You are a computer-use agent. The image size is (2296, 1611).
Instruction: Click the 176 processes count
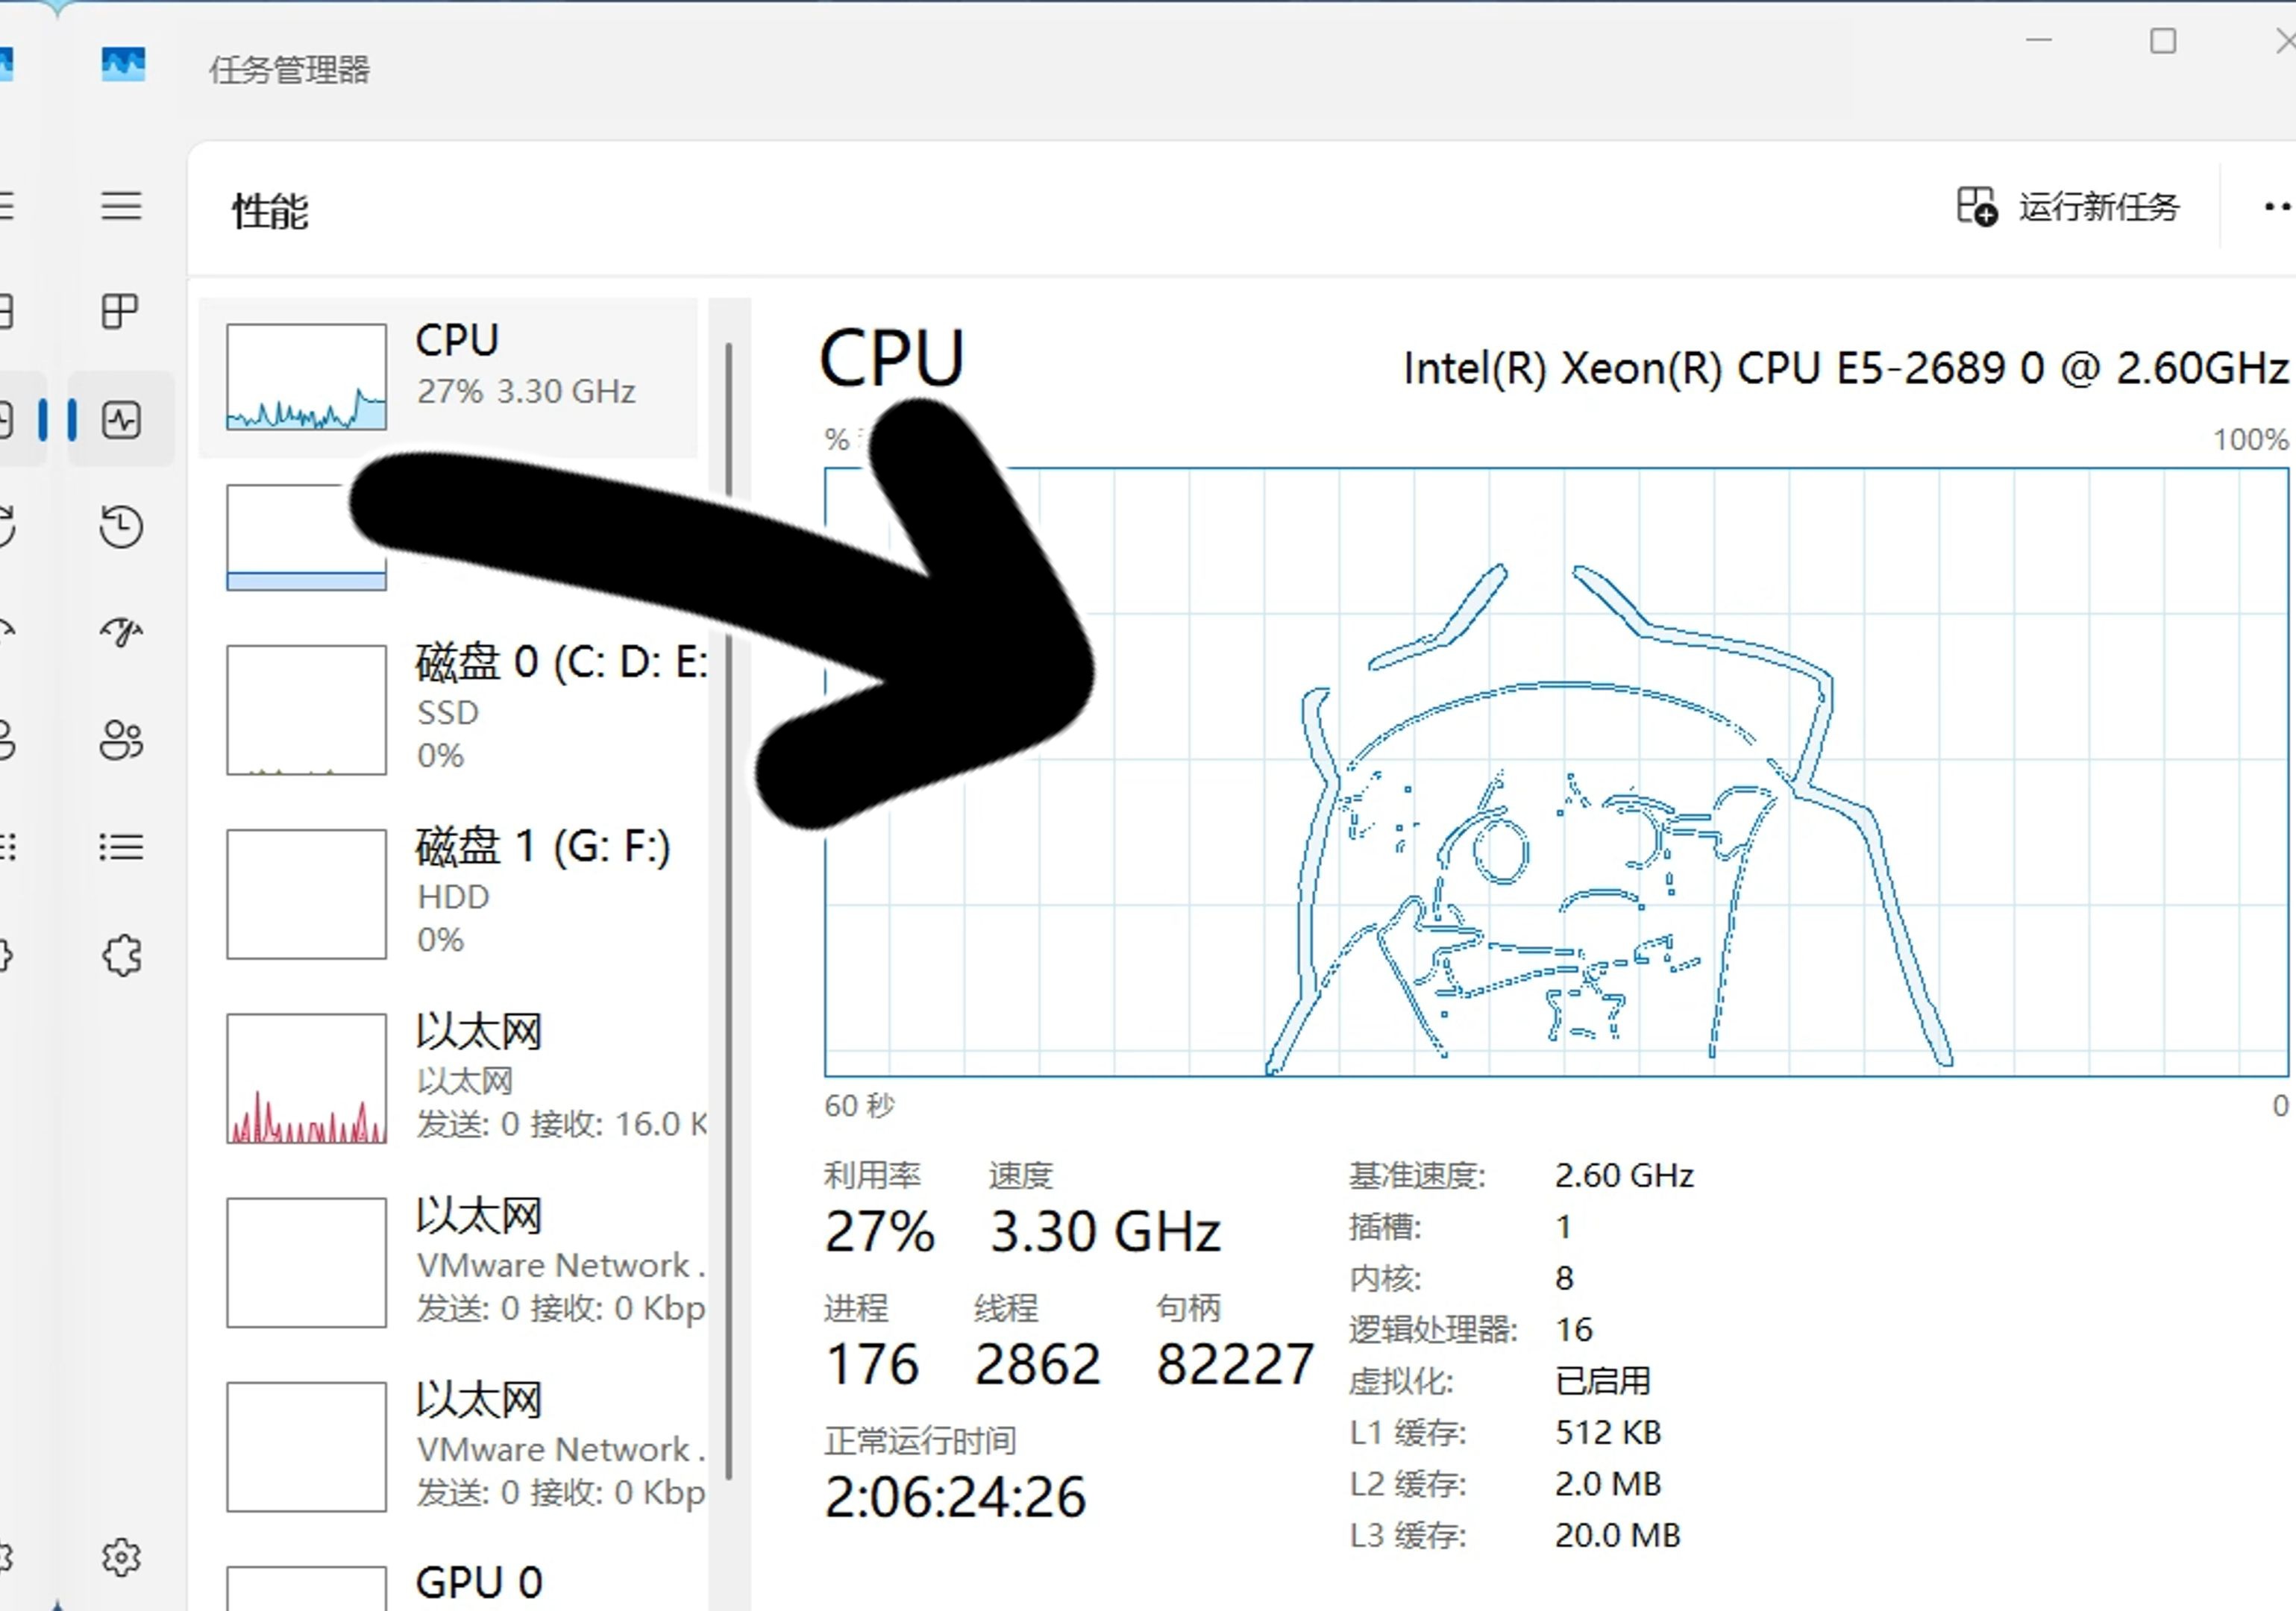(872, 1364)
